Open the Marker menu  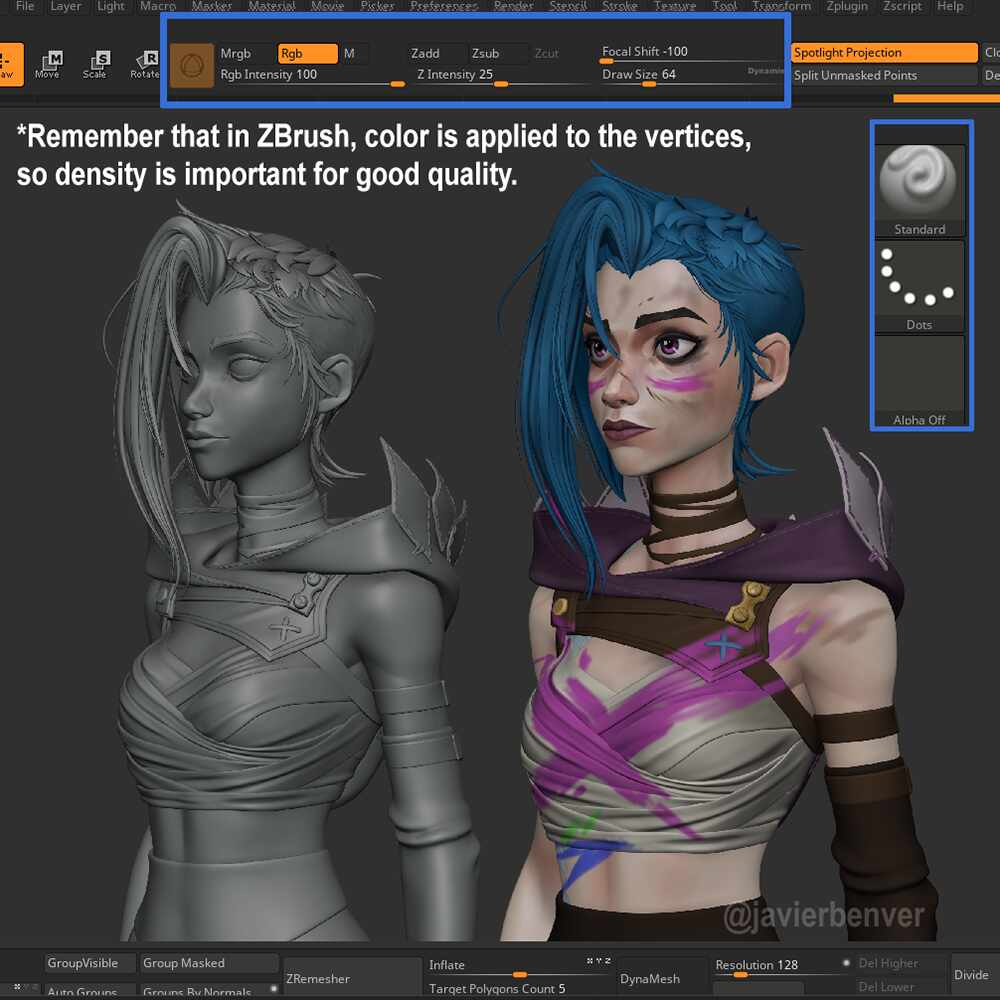212,6
